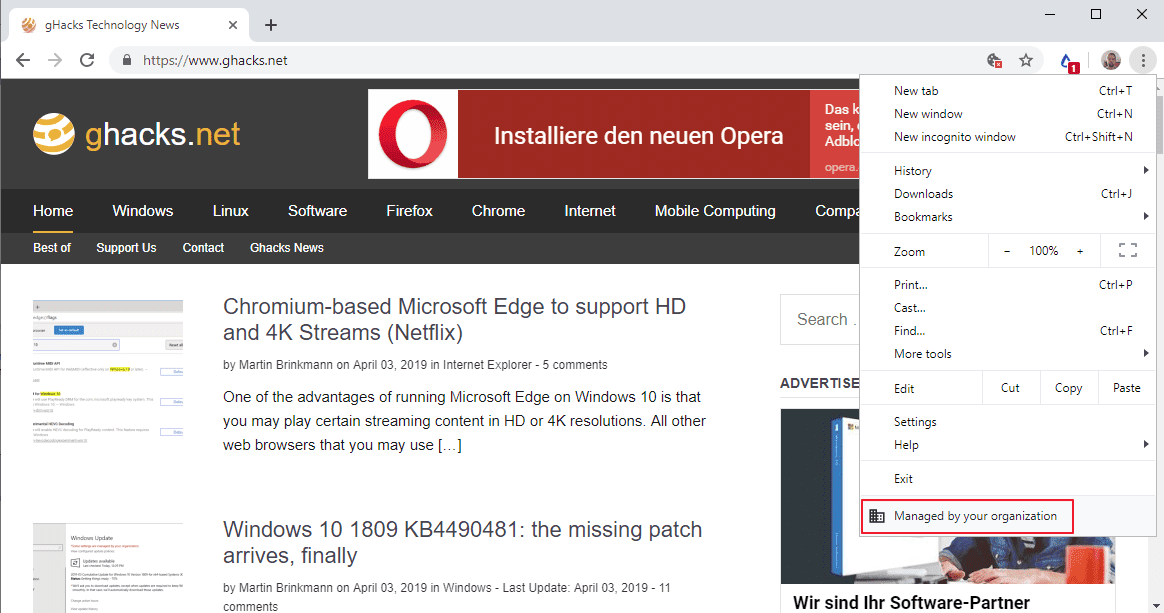Open the Mobile Computing category

[715, 211]
